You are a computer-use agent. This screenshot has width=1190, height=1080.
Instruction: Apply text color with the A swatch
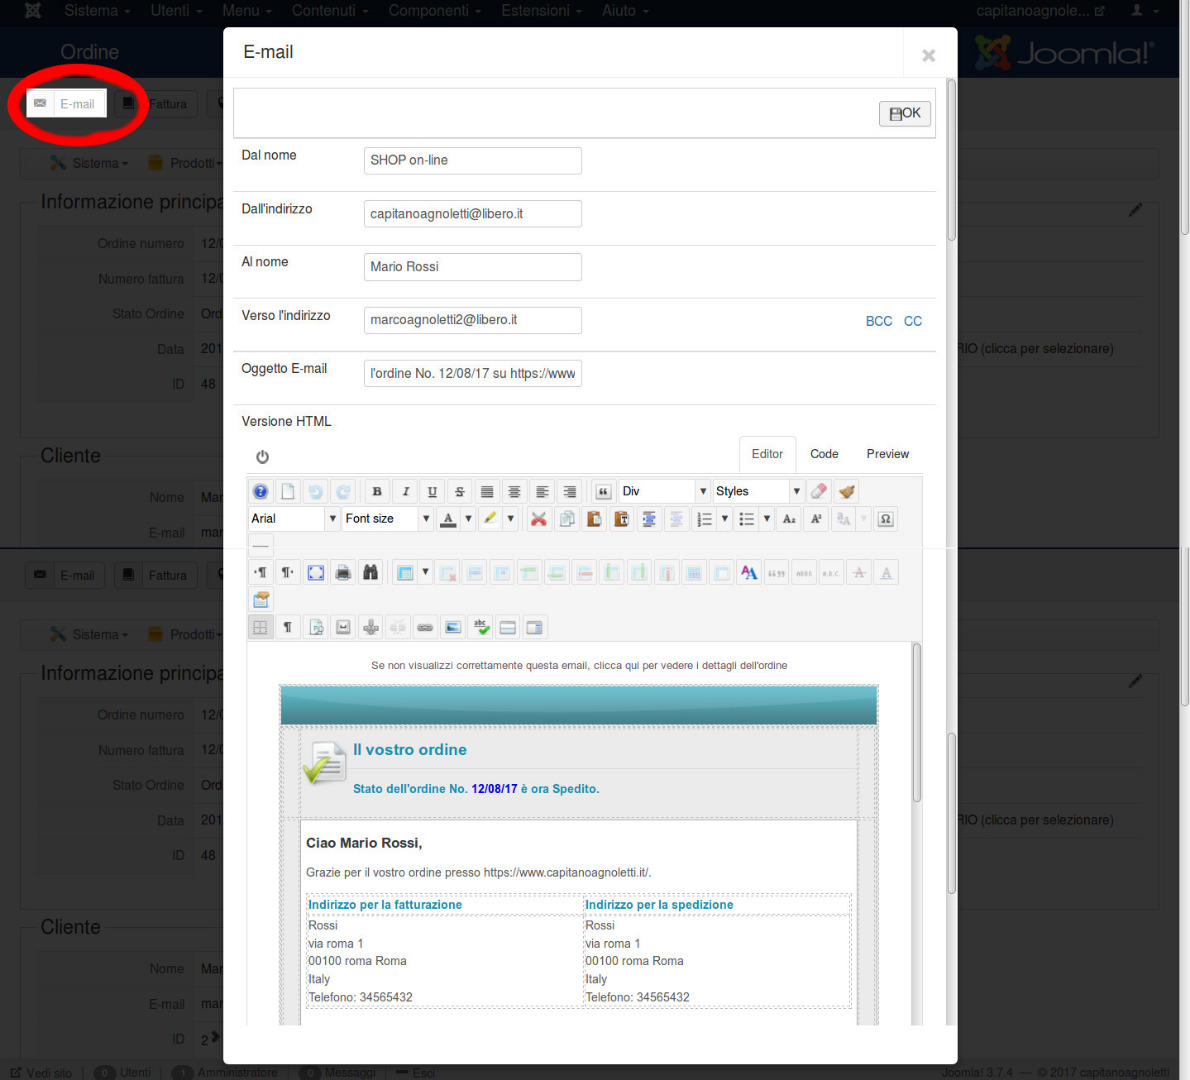[449, 519]
